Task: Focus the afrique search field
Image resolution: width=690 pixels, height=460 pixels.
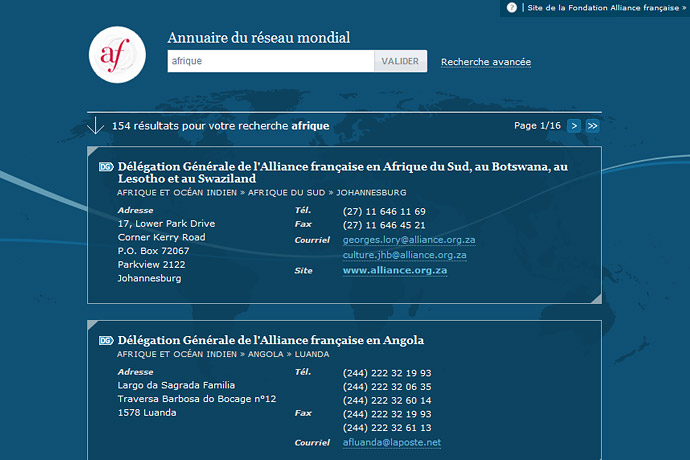Action: pos(271,61)
